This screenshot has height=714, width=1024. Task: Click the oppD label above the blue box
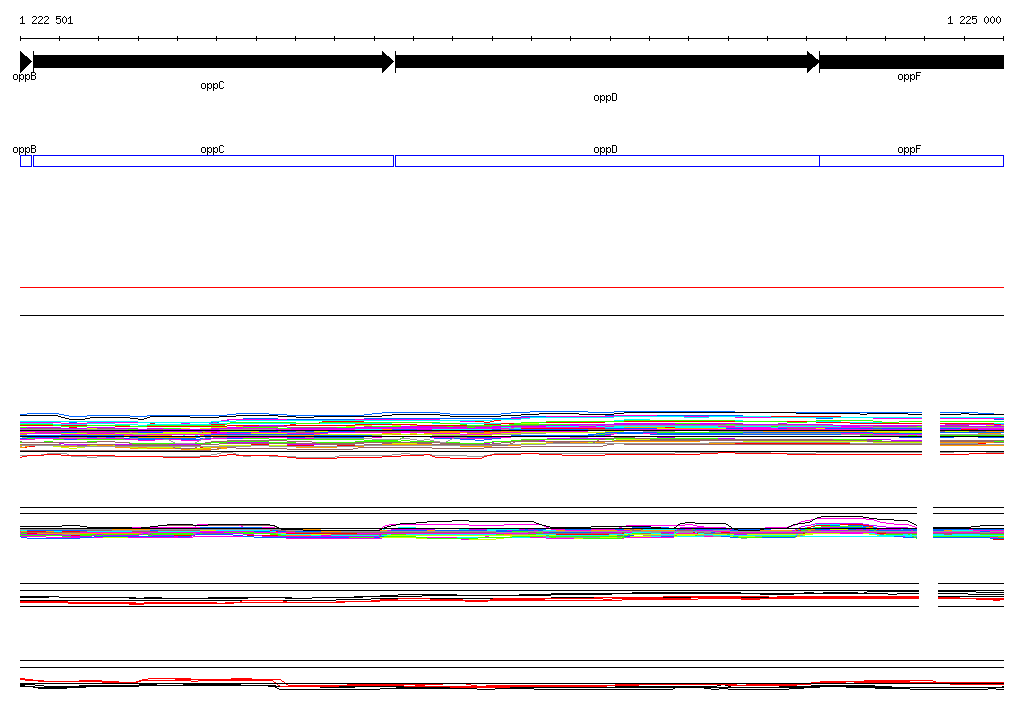pyautogui.click(x=605, y=150)
